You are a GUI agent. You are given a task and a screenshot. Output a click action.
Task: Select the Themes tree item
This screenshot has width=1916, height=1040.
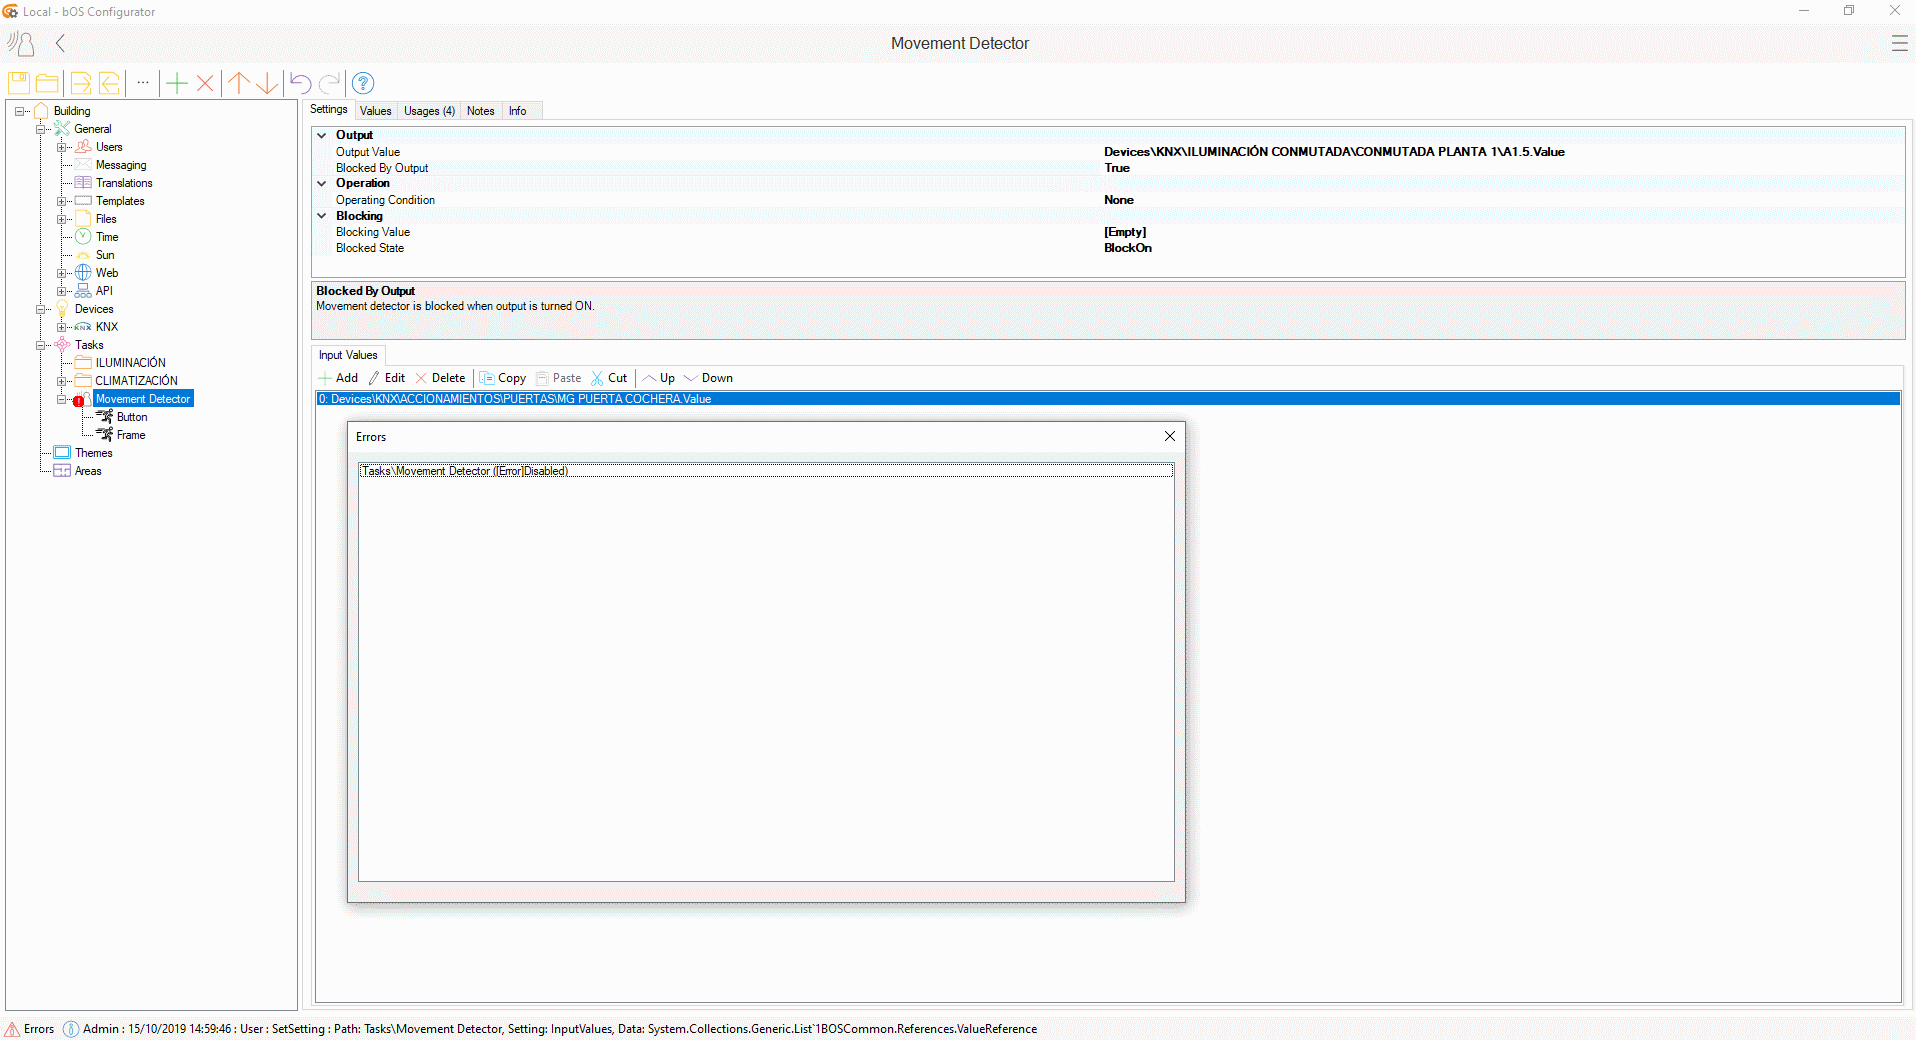[93, 453]
